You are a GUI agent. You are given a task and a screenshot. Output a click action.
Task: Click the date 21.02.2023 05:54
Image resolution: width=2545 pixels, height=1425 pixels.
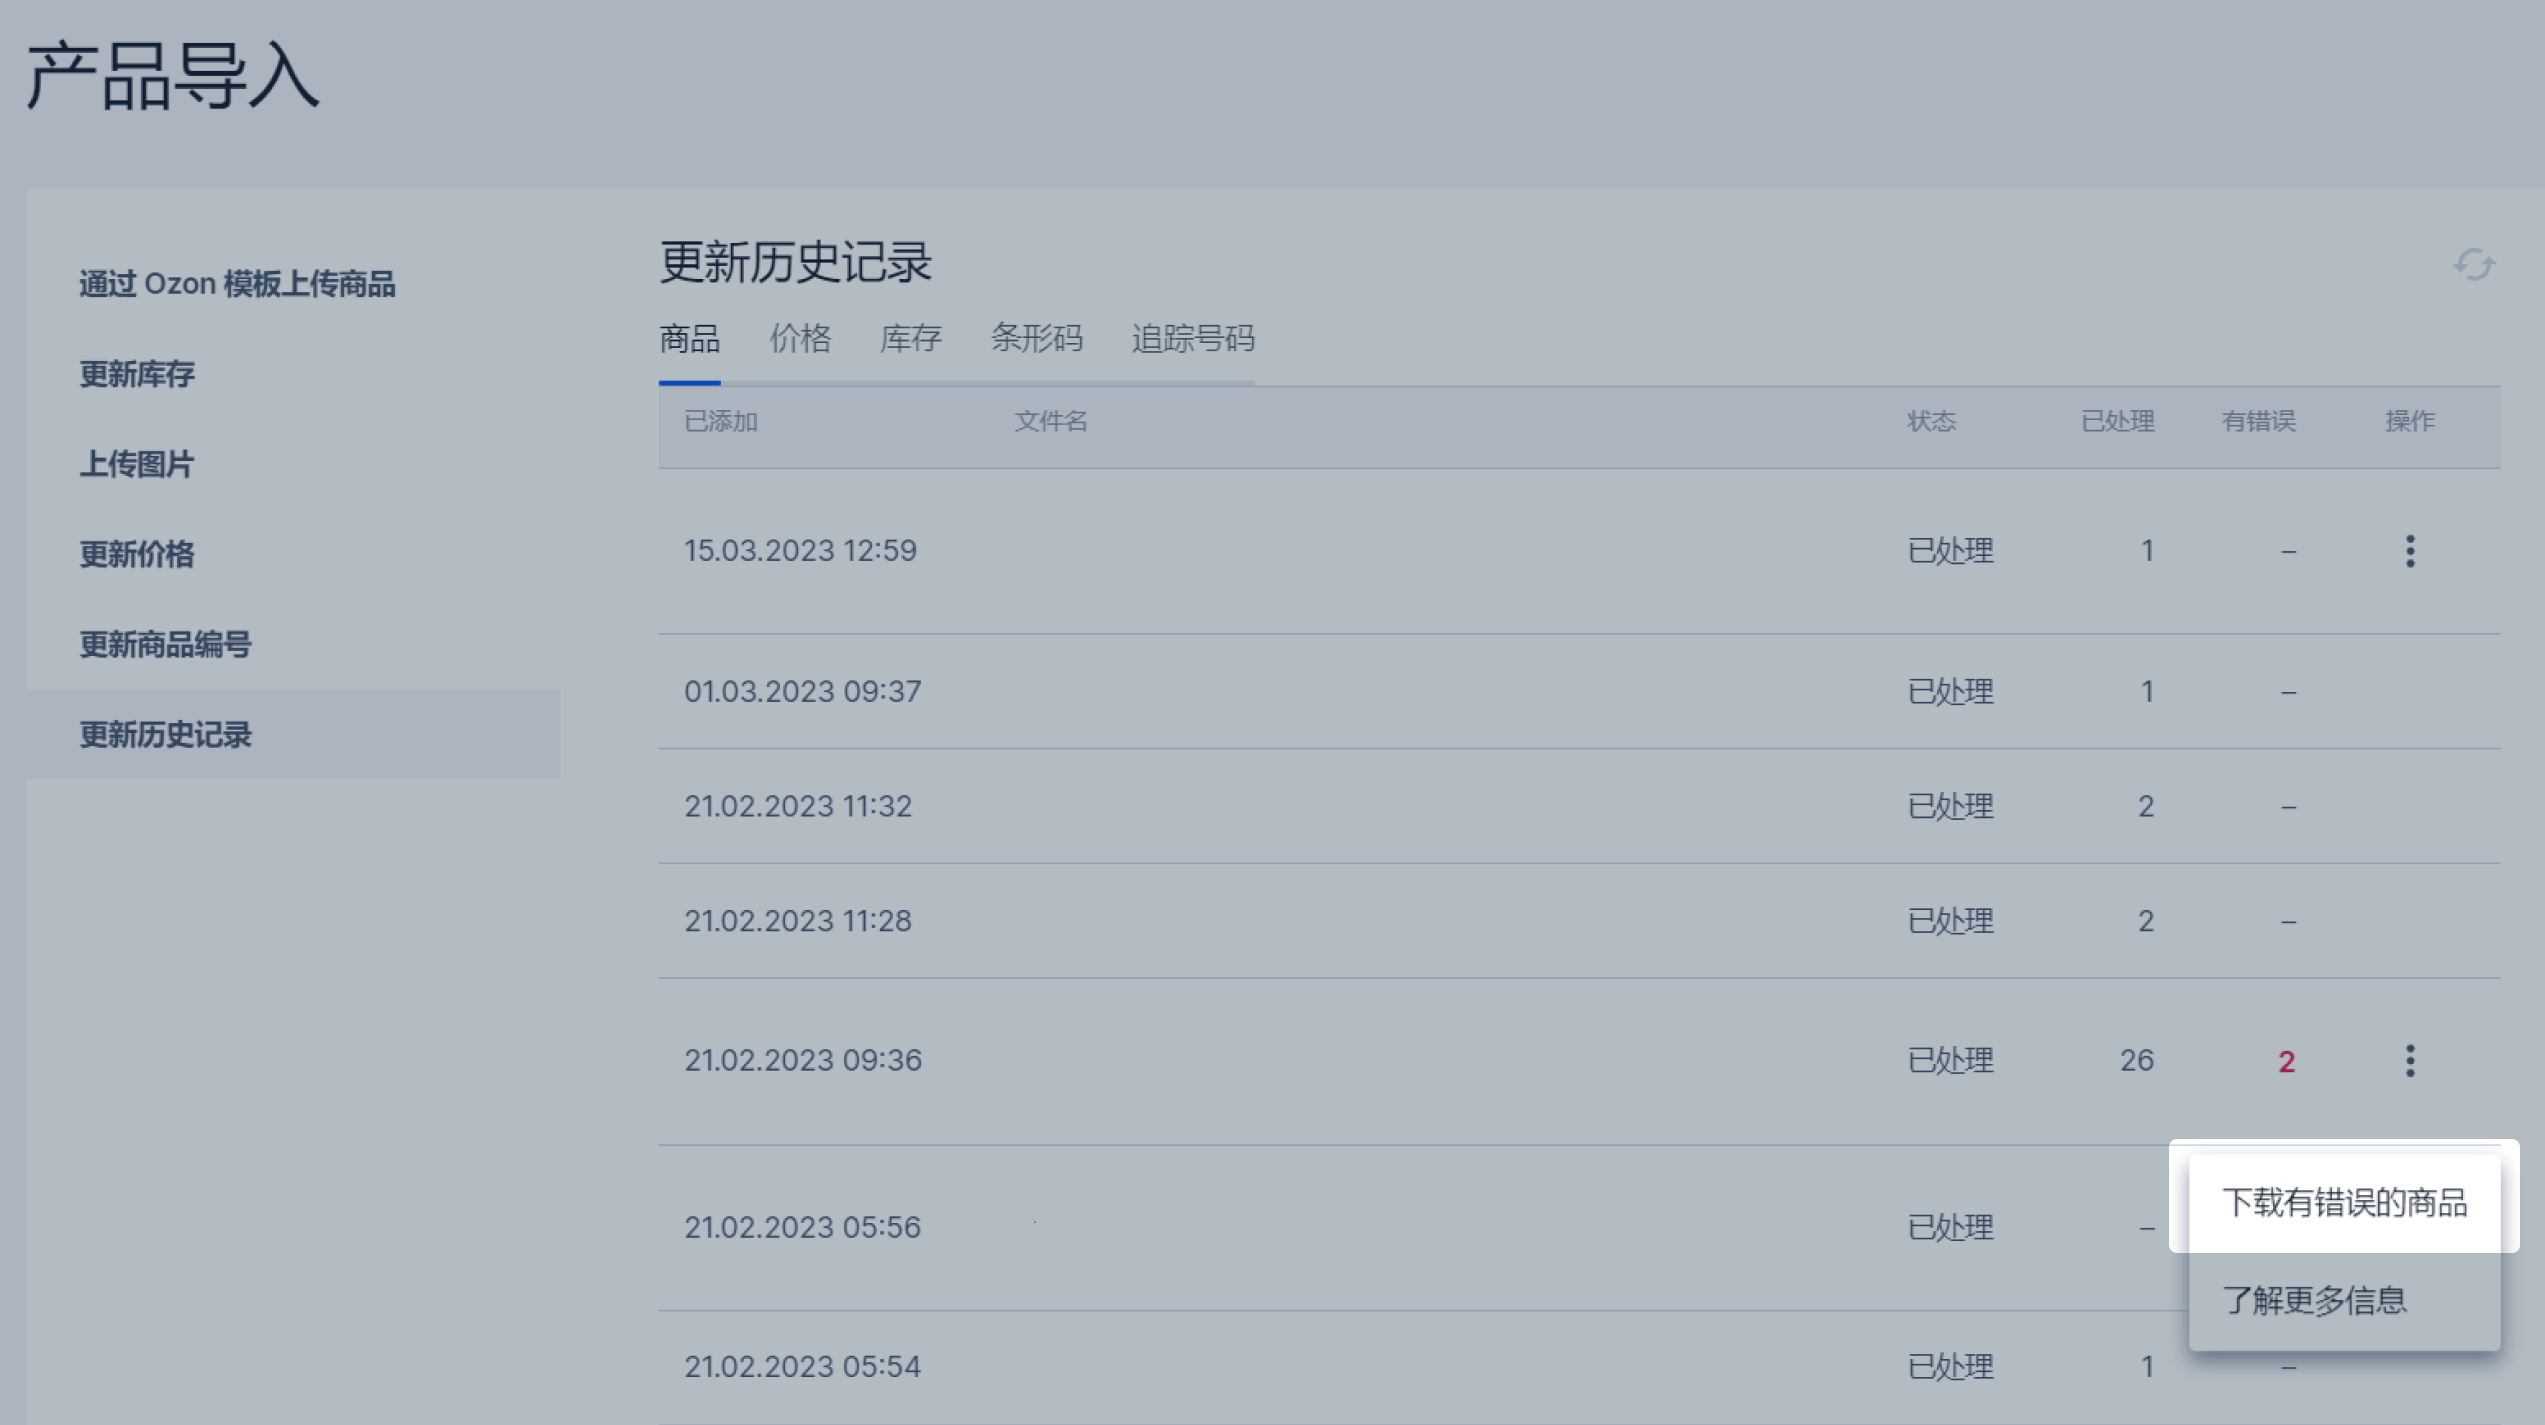pos(802,1366)
